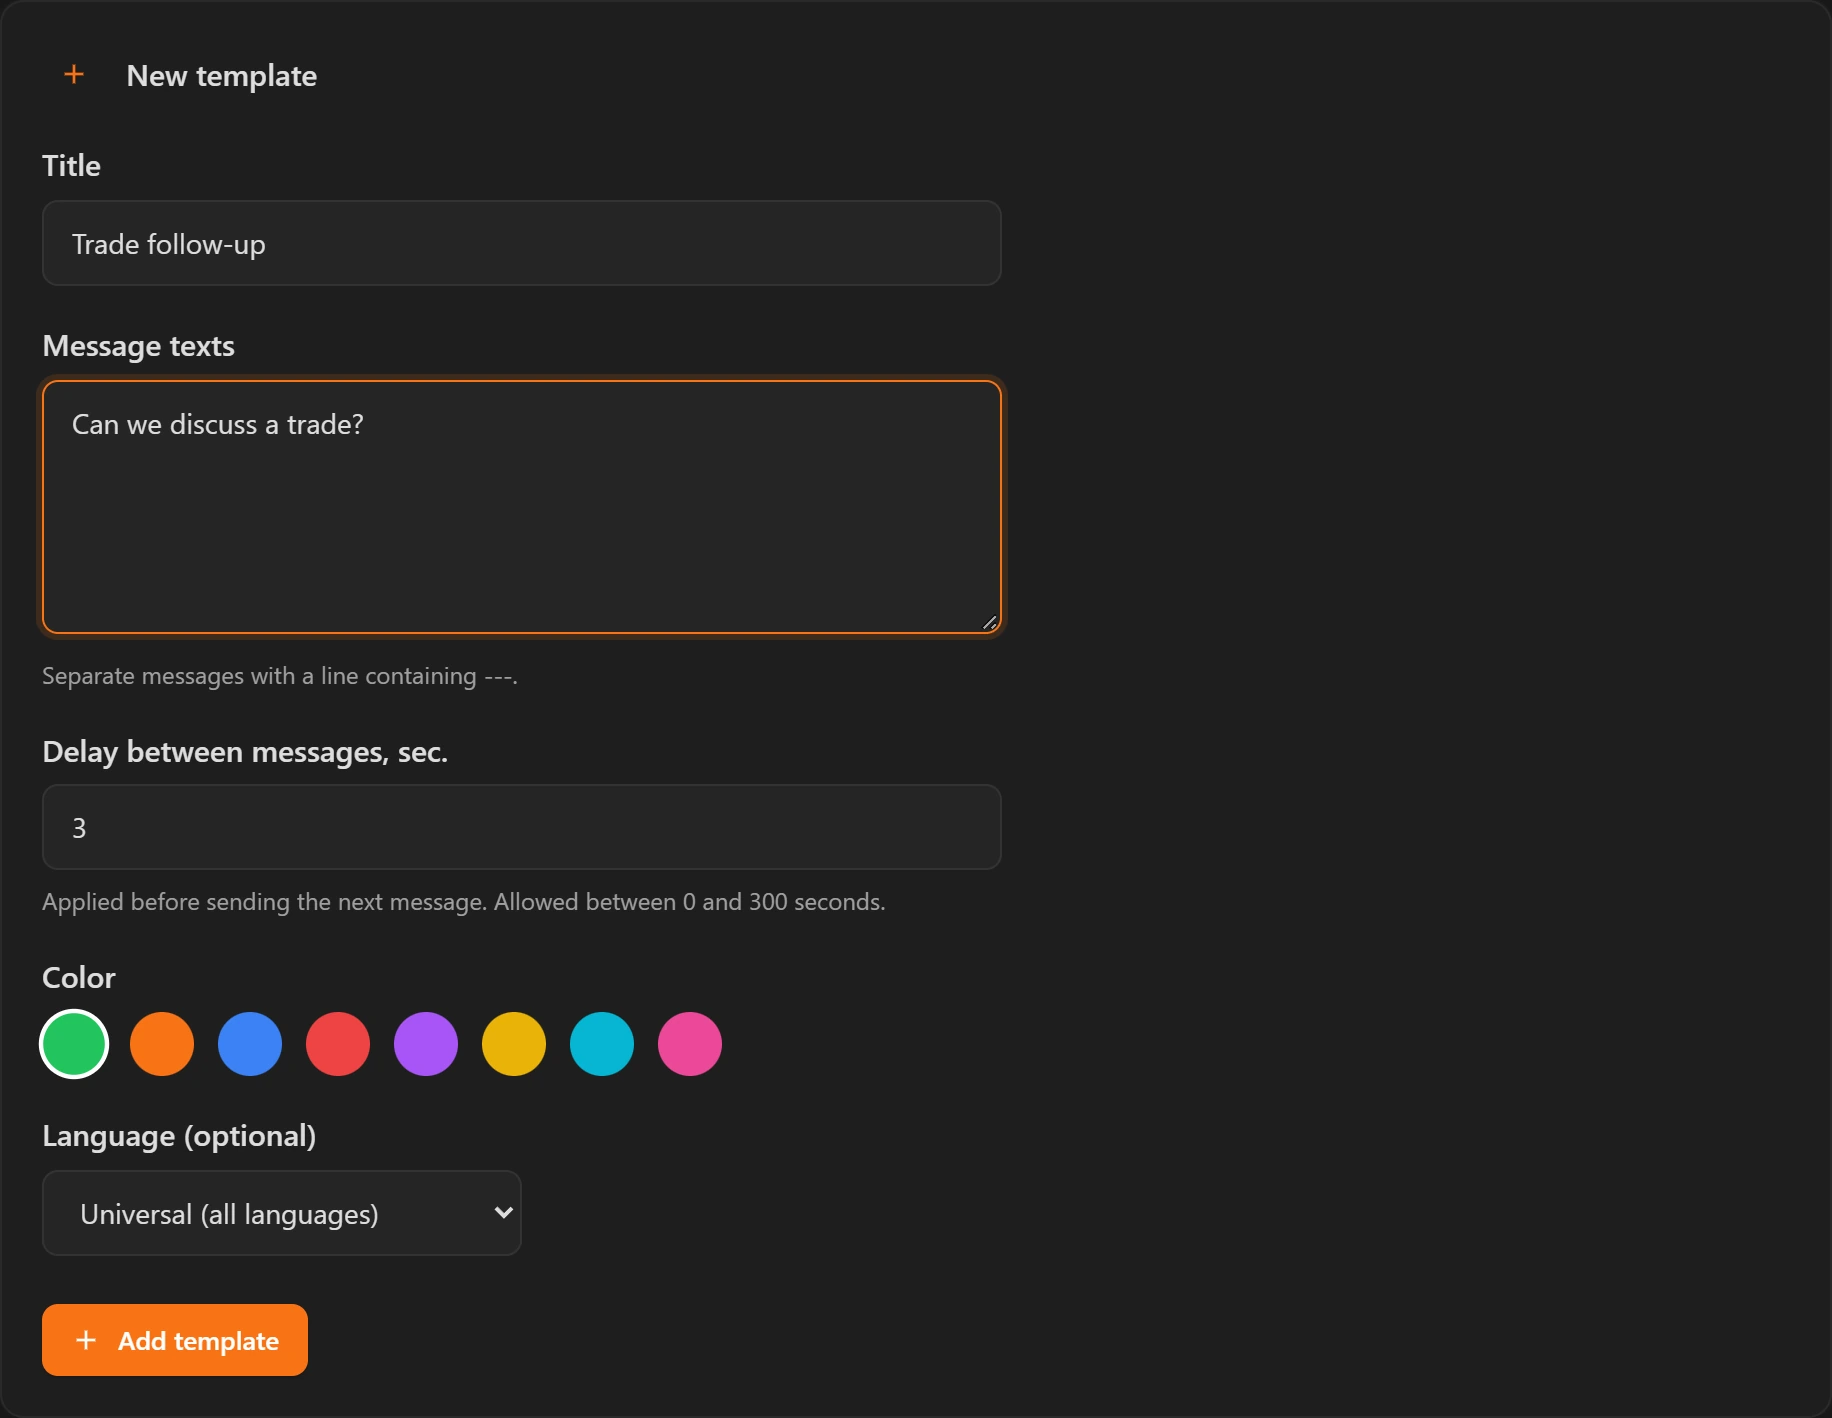Viewport: 1832px width, 1418px height.
Task: Focus the Message texts textarea
Action: tap(521, 507)
